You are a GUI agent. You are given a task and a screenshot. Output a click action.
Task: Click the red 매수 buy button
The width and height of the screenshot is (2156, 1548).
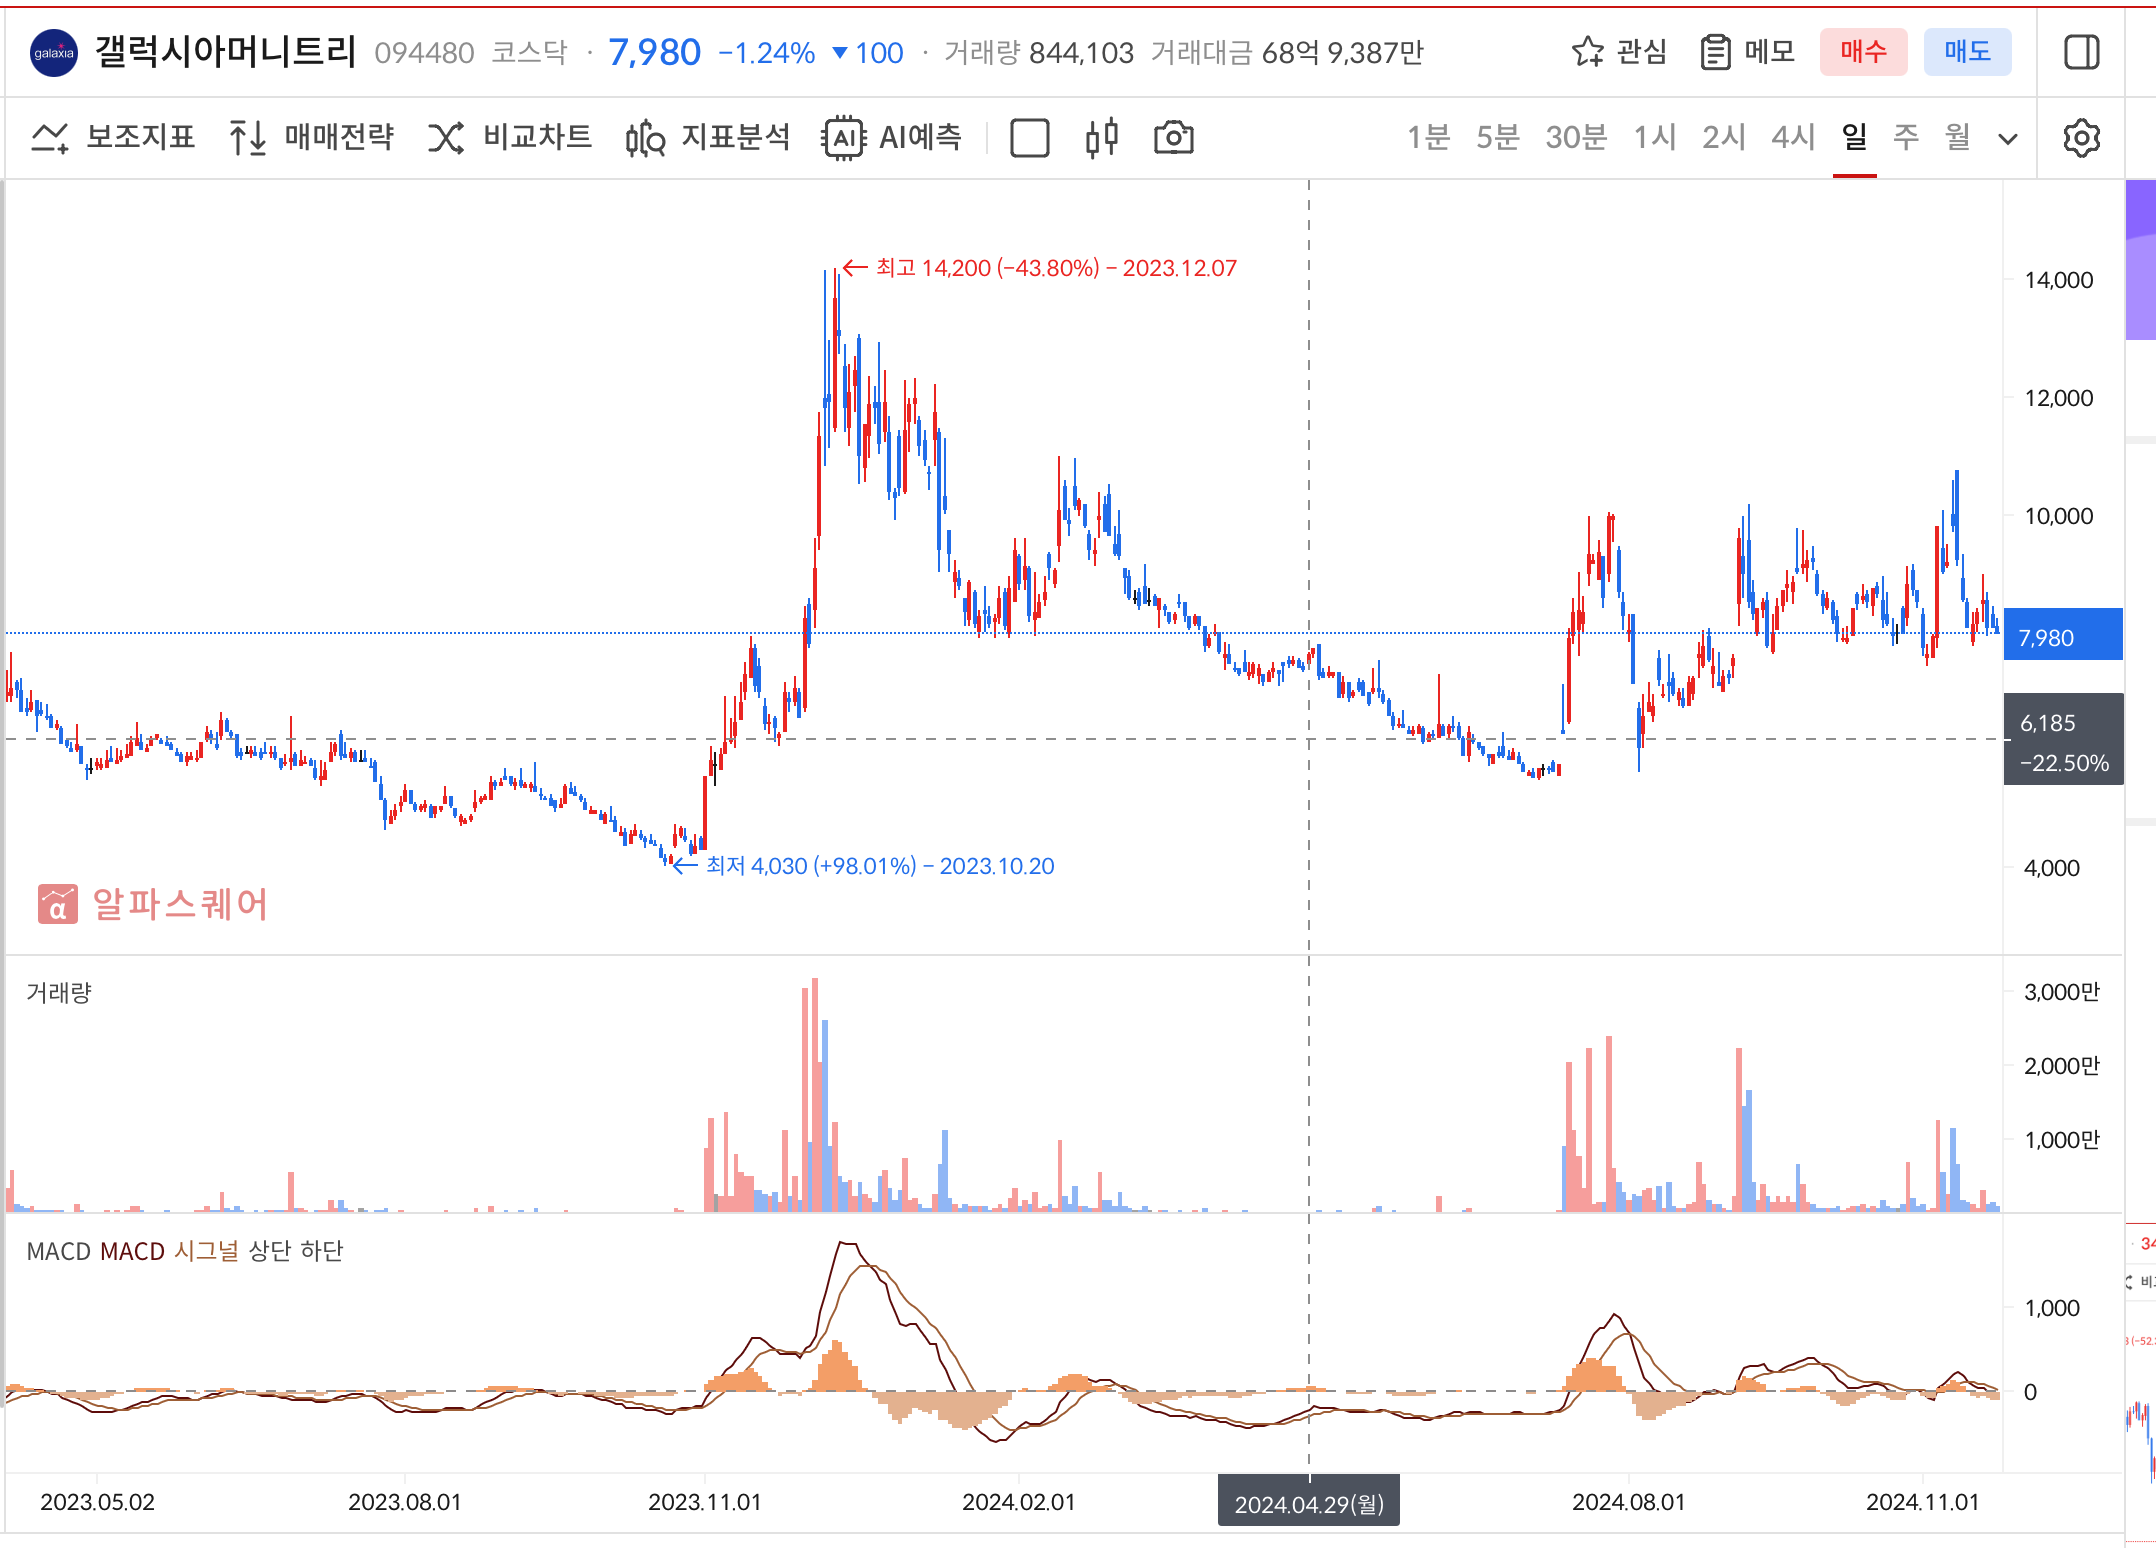[1864, 52]
